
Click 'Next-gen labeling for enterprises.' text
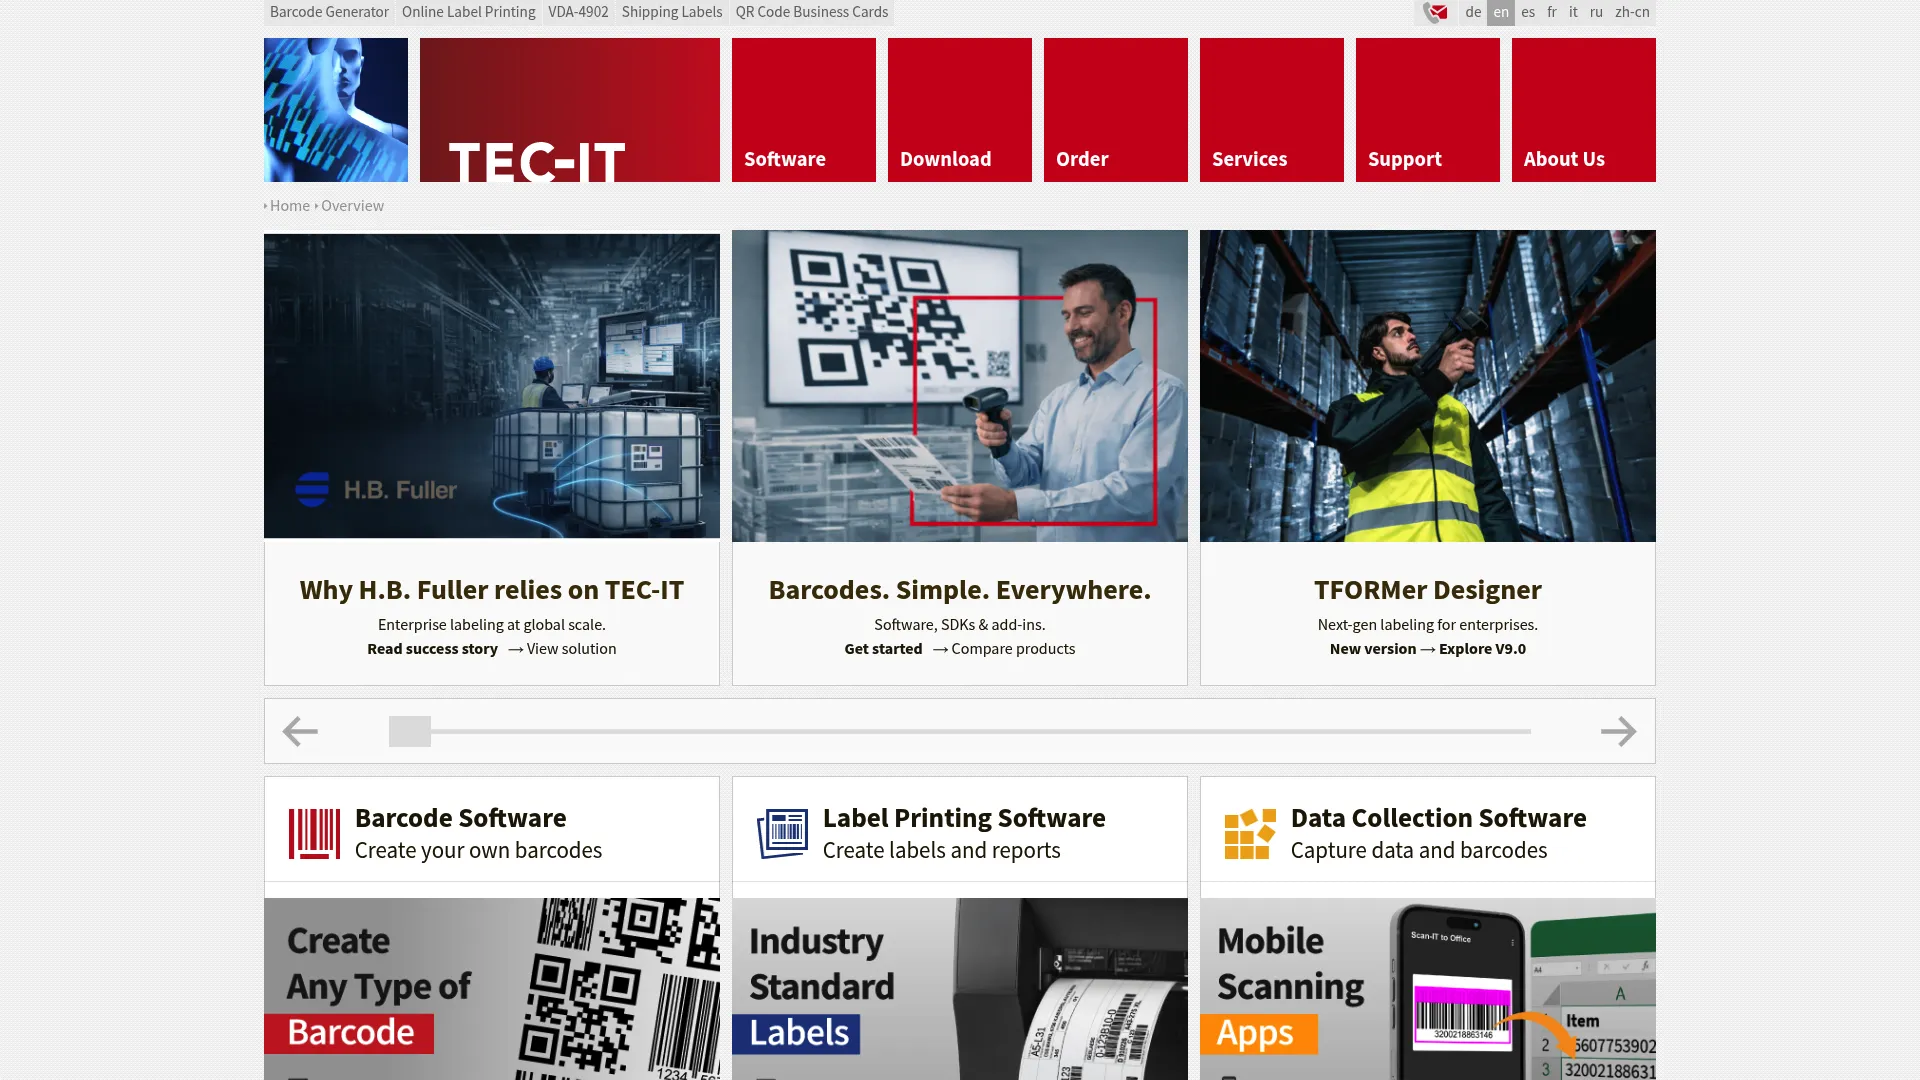click(x=1428, y=625)
